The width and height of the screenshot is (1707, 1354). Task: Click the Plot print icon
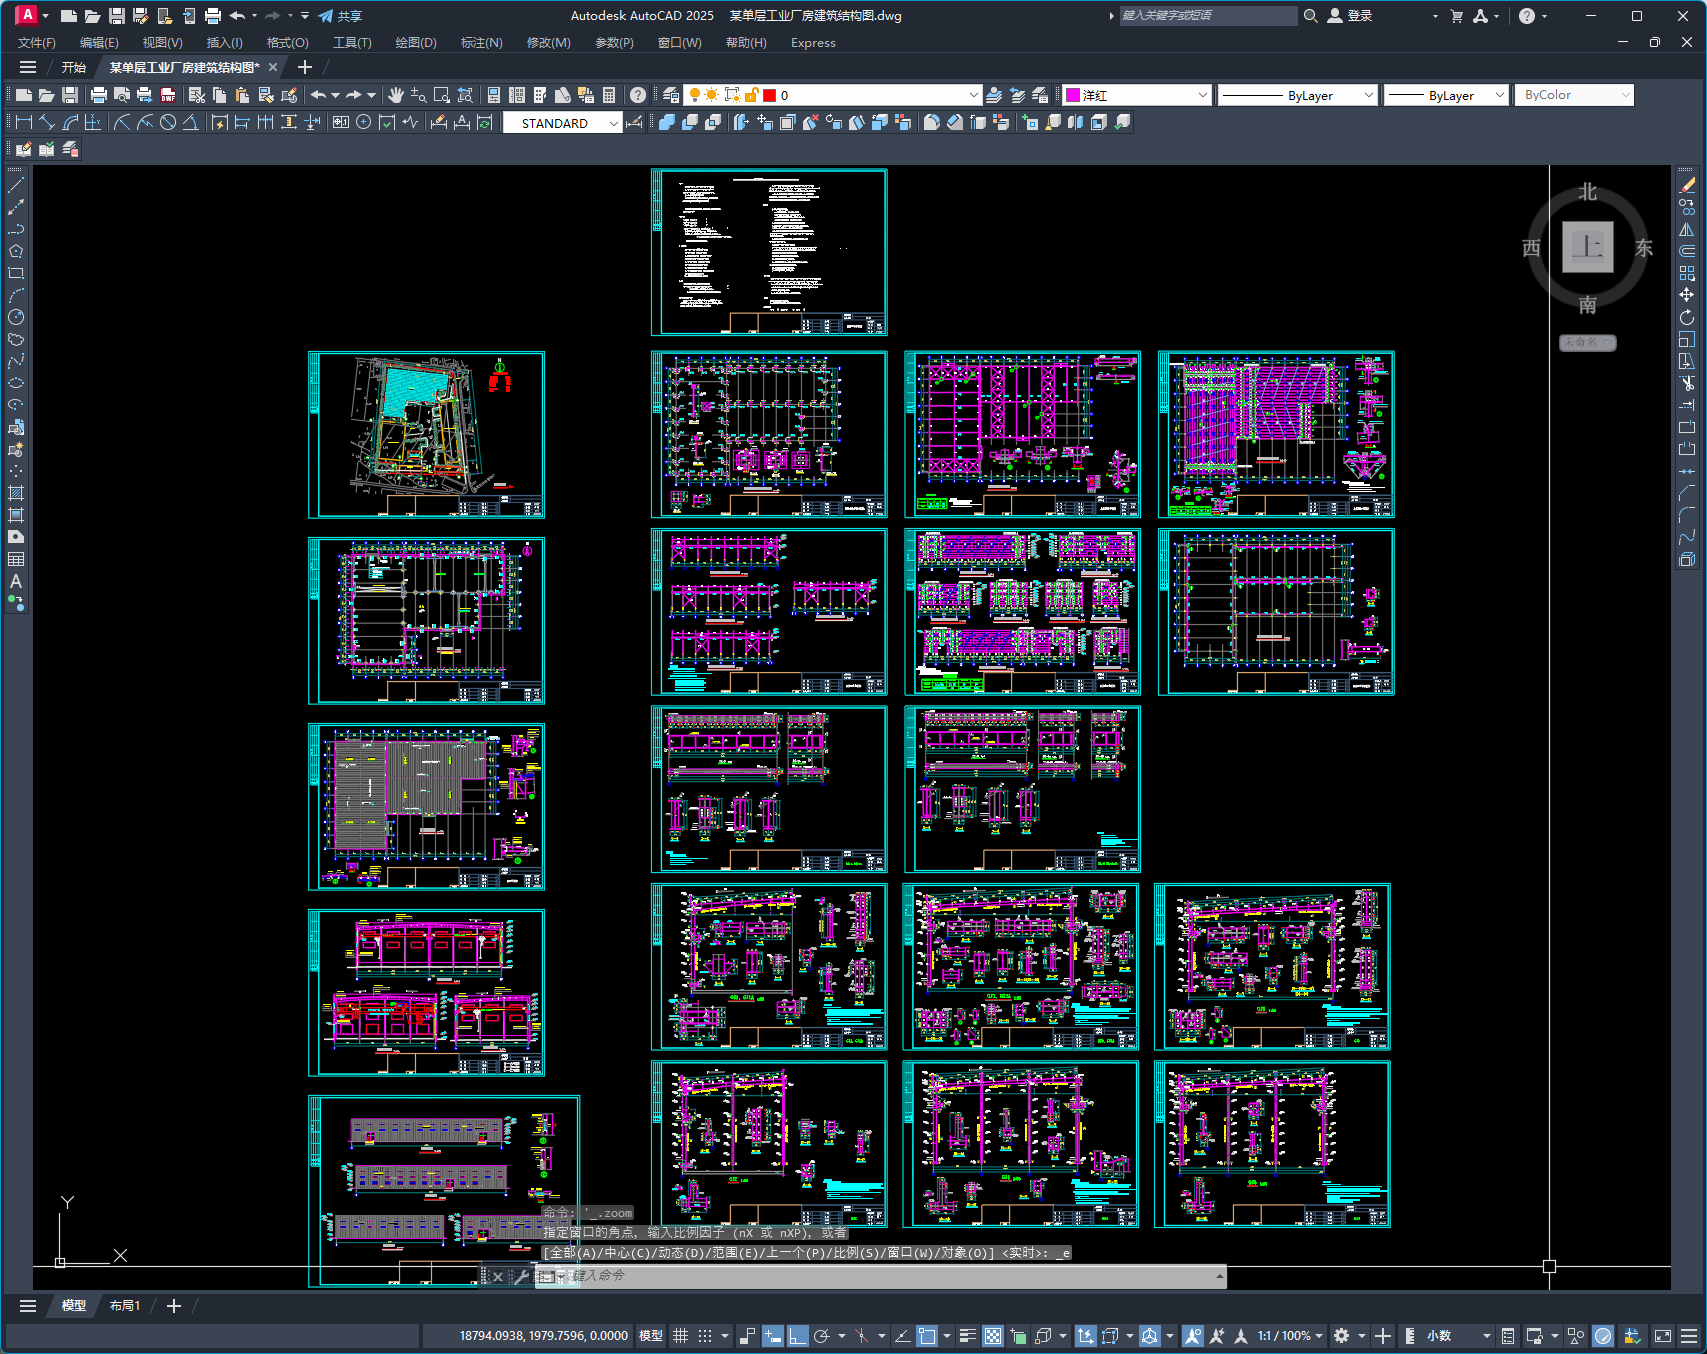(x=98, y=95)
